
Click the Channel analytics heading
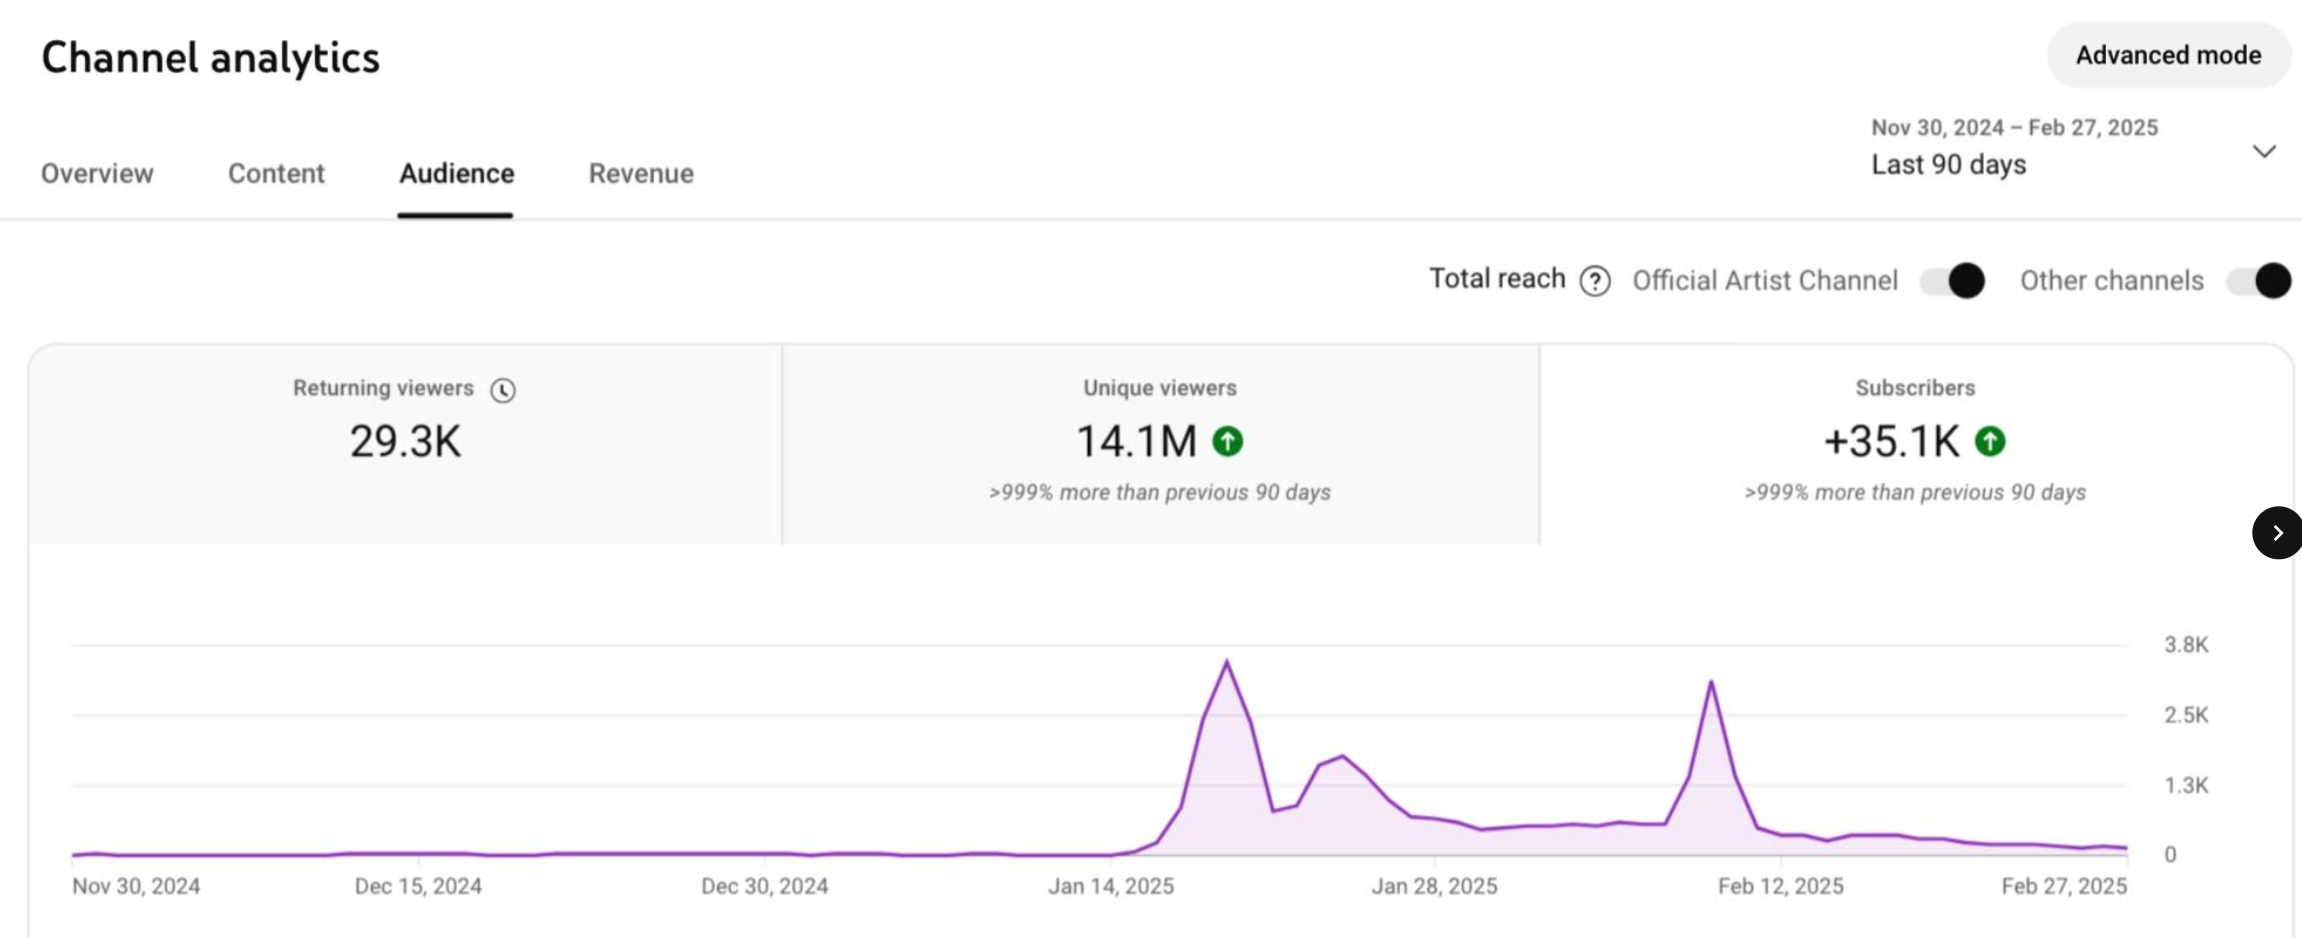click(x=211, y=57)
